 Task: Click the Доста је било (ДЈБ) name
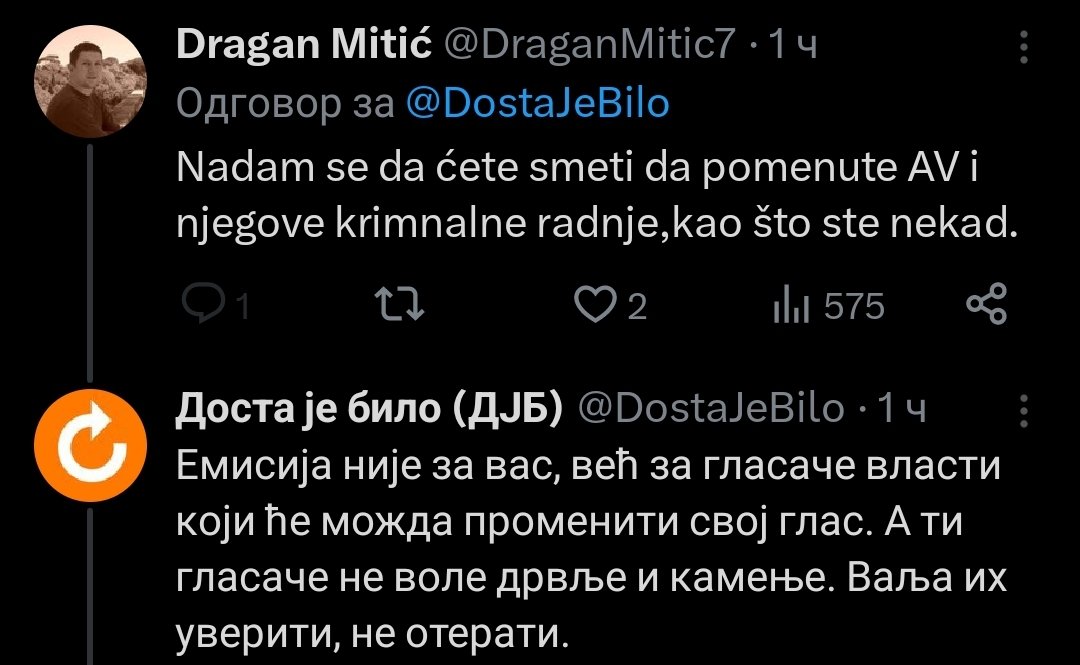[369, 408]
